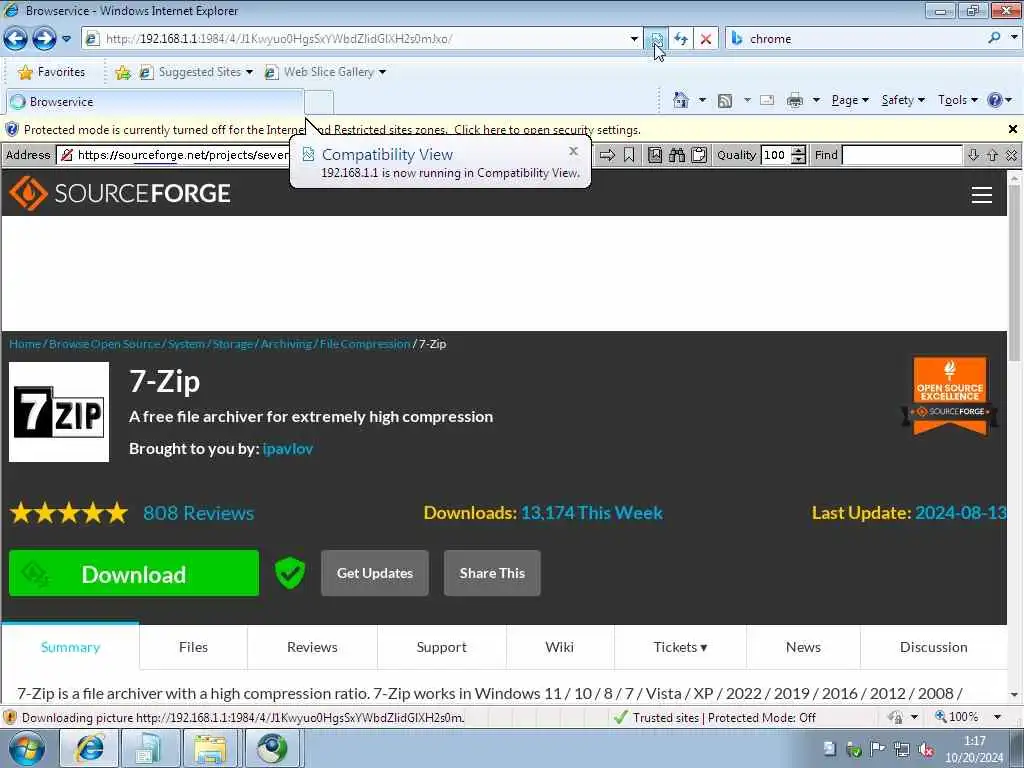Click the SourceForge logo

pyautogui.click(x=120, y=193)
